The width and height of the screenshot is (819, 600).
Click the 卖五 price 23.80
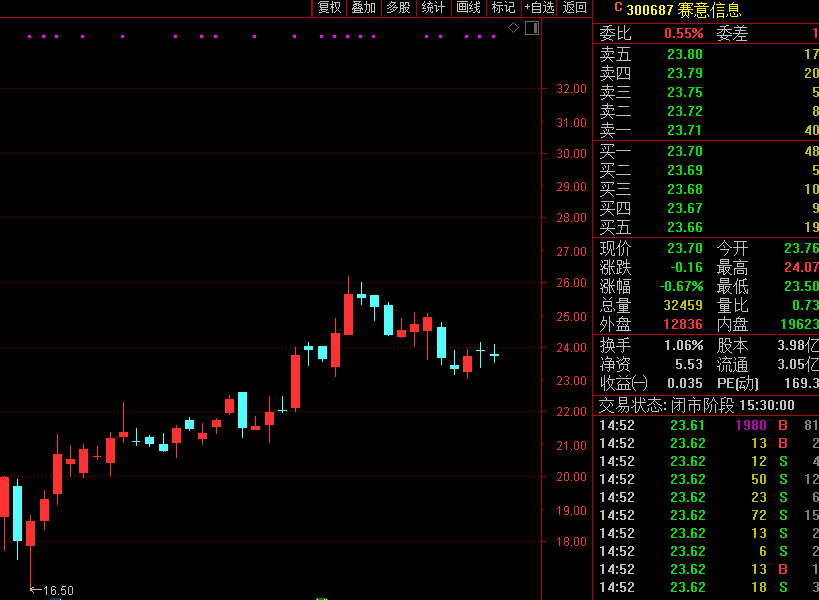point(684,54)
